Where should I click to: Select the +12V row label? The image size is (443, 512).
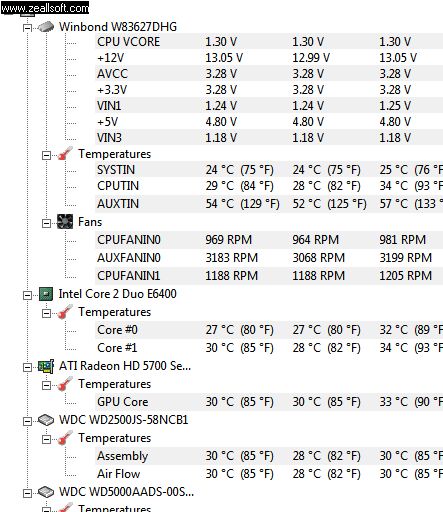110,58
